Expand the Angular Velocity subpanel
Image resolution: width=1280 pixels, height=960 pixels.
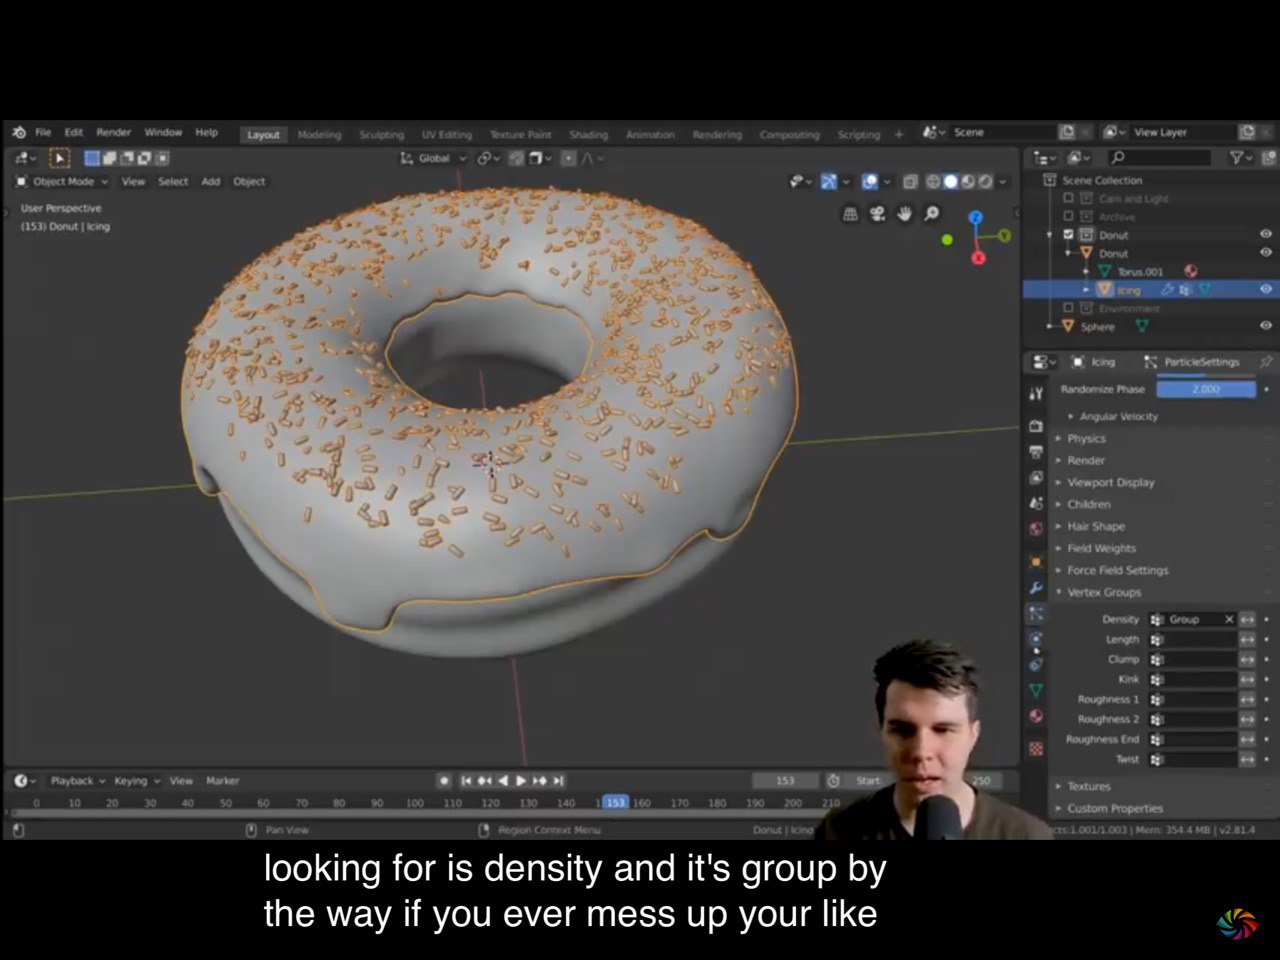pyautogui.click(x=1118, y=416)
